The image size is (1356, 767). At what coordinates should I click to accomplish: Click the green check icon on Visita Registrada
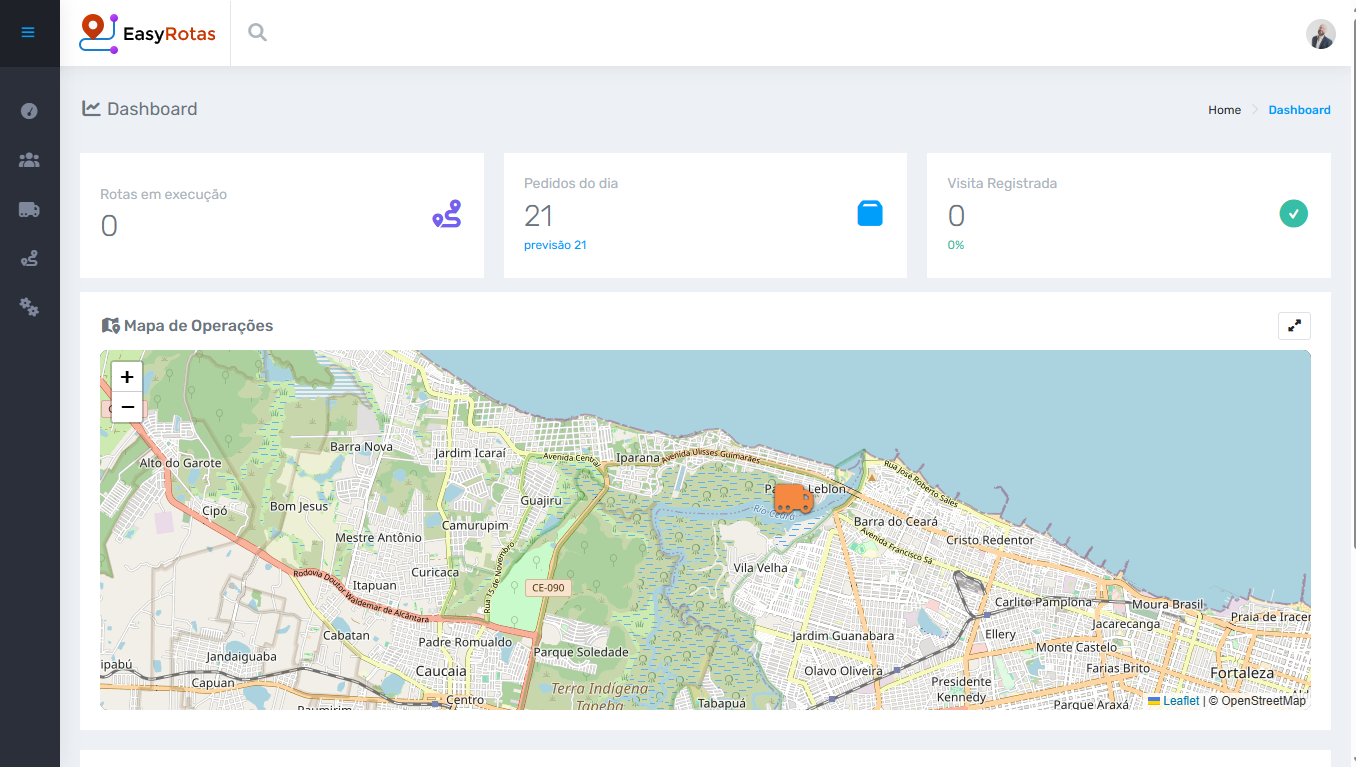point(1294,213)
